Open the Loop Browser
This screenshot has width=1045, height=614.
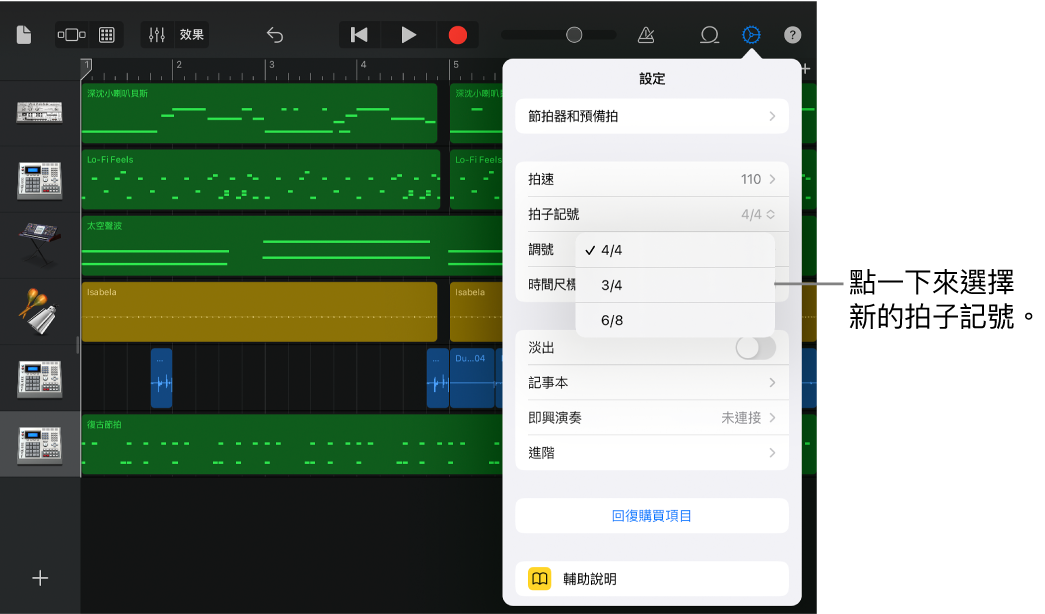pyautogui.click(x=709, y=34)
